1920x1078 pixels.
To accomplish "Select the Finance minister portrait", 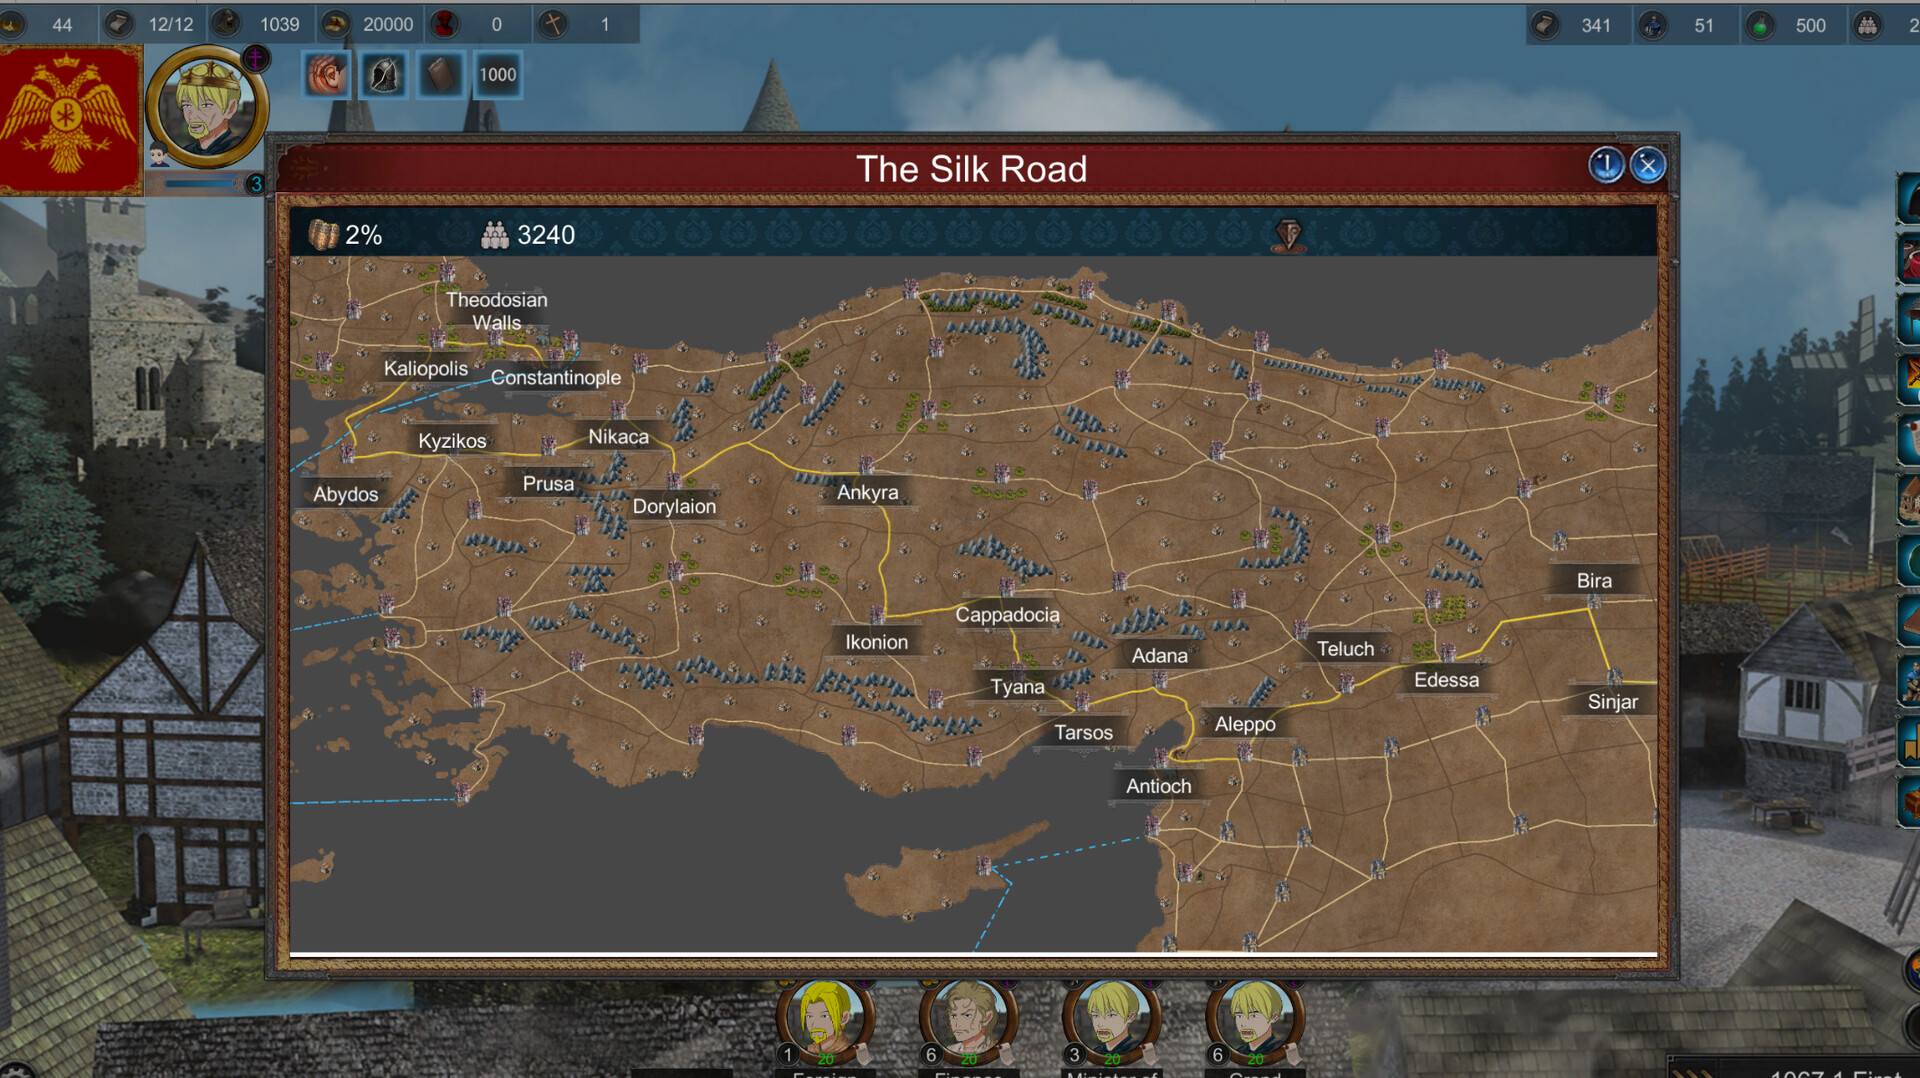I will pos(968,1020).
